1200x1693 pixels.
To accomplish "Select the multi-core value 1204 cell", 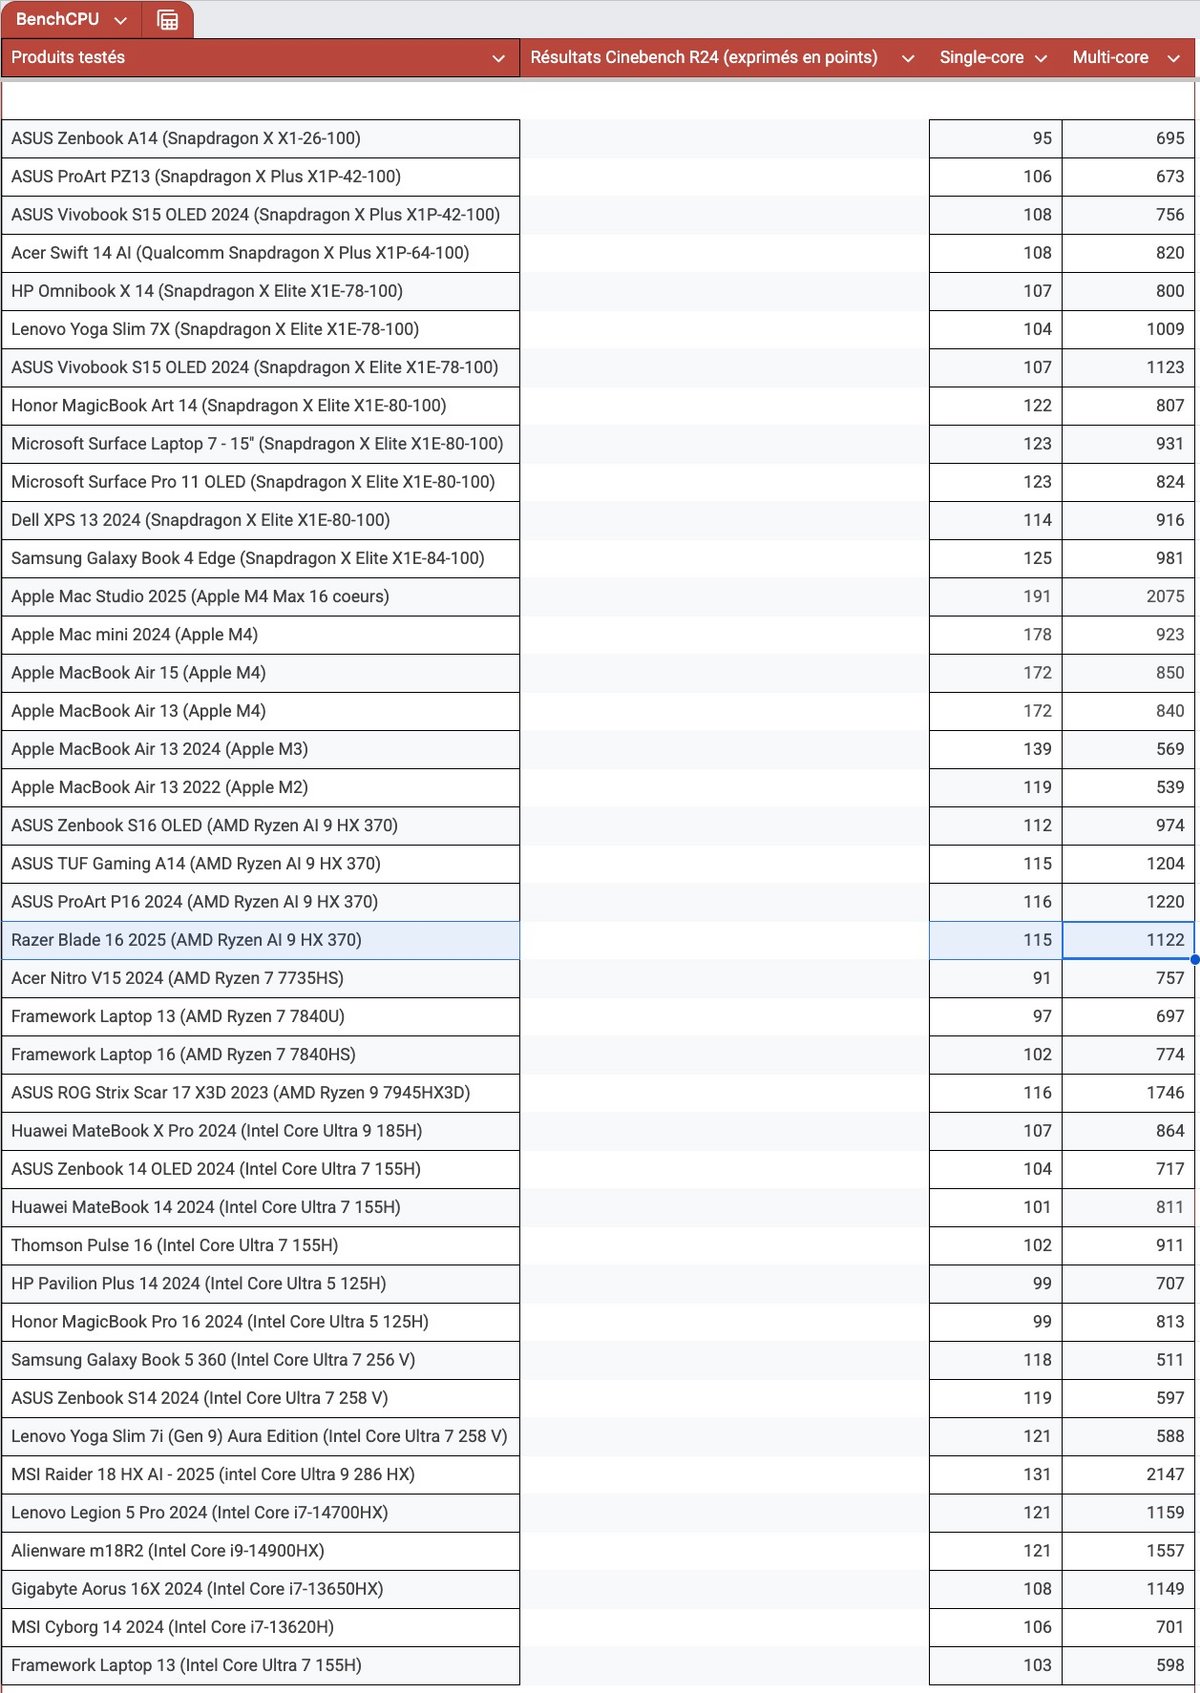I will [x=1128, y=864].
